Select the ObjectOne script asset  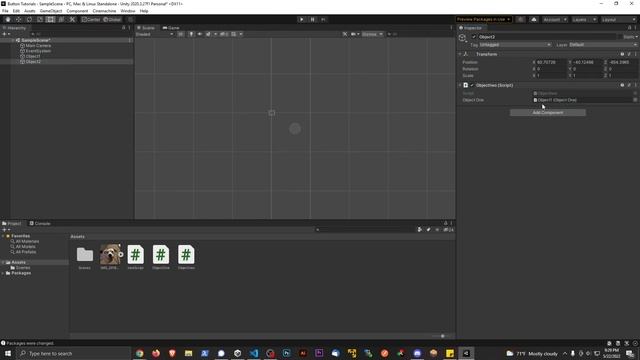pyautogui.click(x=161, y=257)
